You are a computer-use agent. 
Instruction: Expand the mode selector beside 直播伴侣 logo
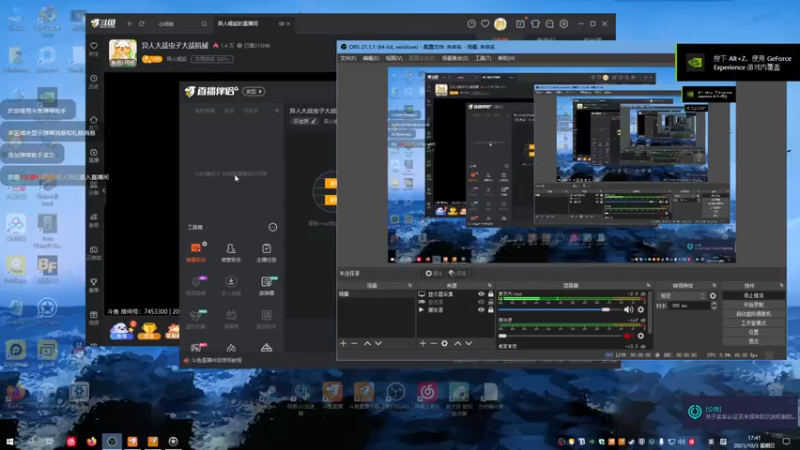pos(254,91)
